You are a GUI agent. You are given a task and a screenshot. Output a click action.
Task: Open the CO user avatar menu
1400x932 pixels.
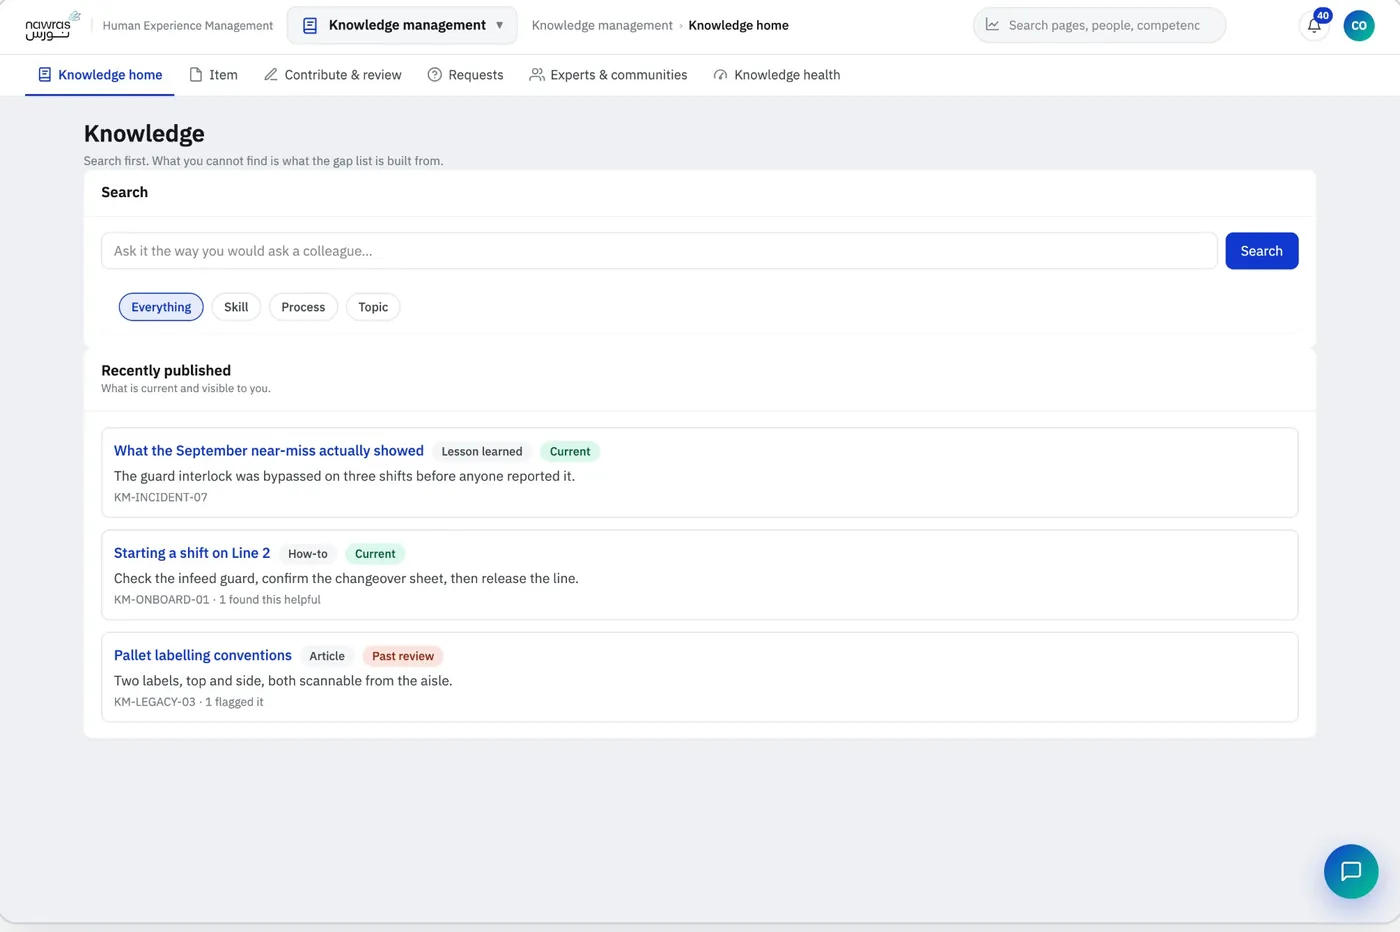[1359, 26]
